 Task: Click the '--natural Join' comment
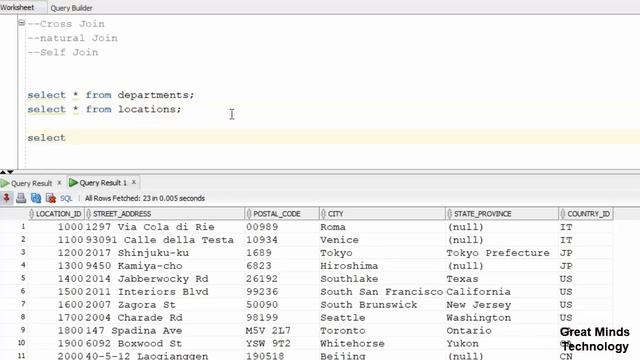[73, 38]
